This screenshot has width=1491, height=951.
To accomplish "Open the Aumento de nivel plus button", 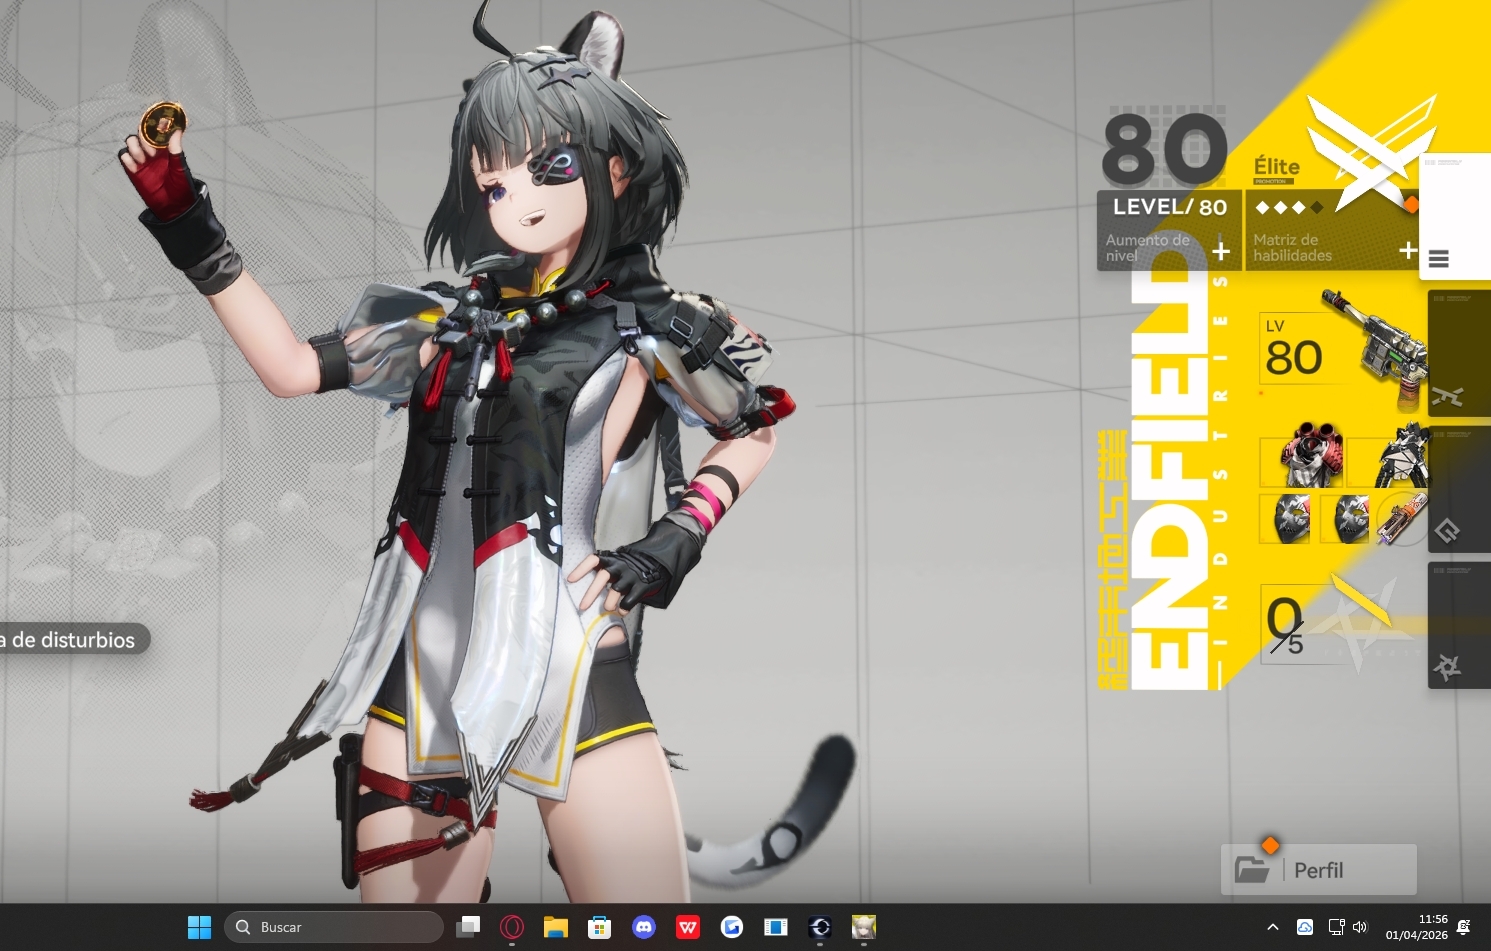I will point(1221,250).
